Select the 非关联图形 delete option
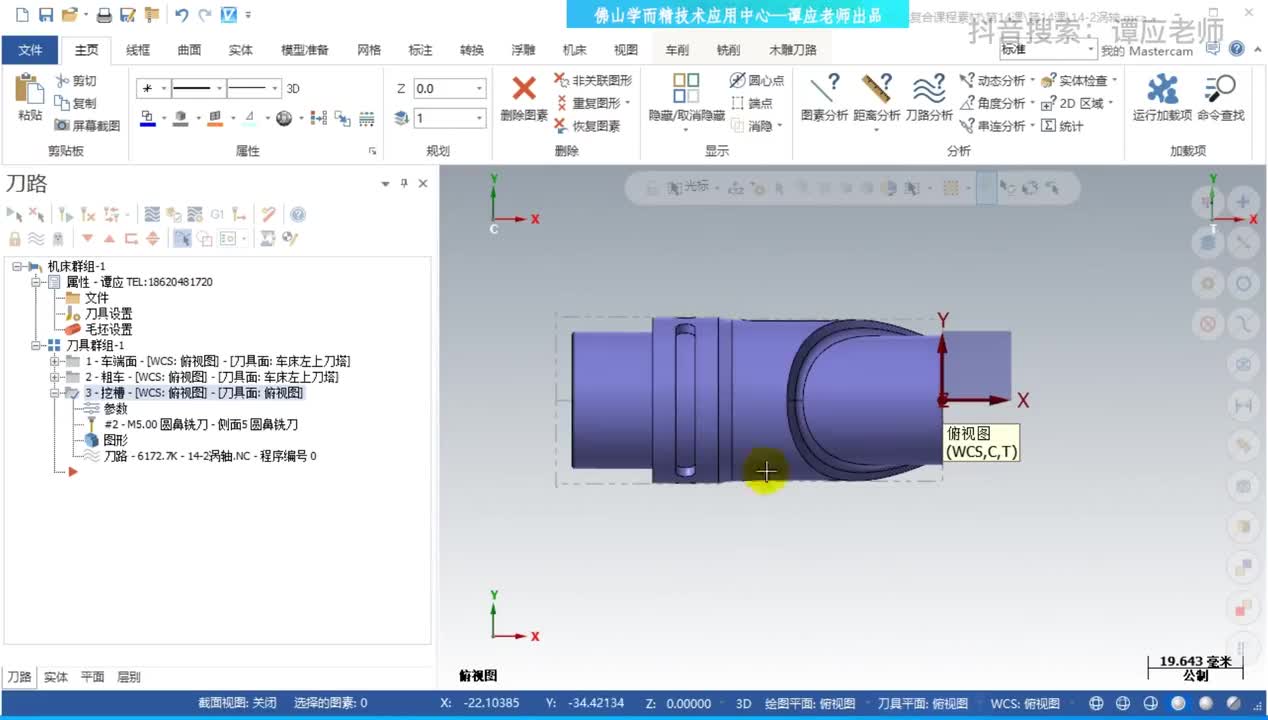1268x720 pixels. click(x=593, y=80)
